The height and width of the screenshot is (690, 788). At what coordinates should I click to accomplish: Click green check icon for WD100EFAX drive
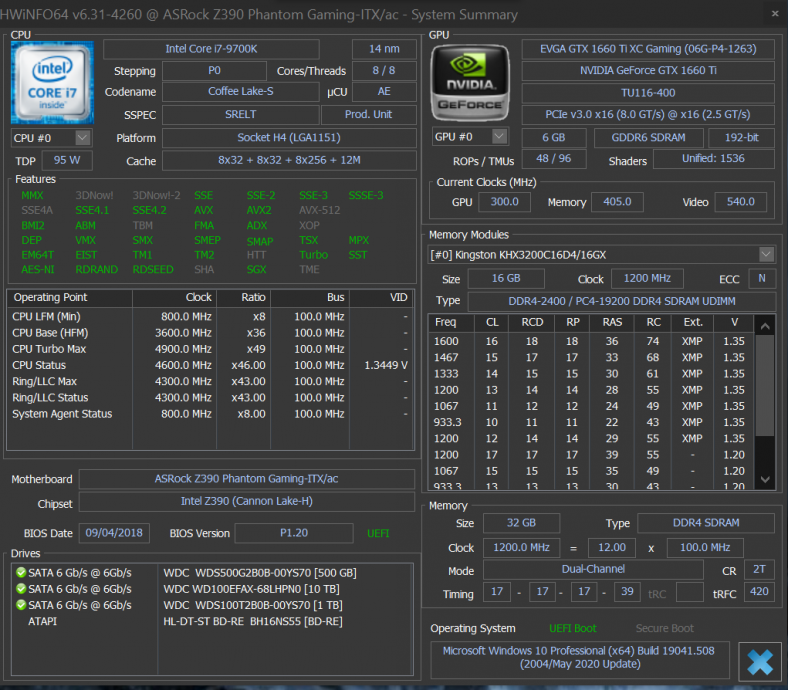pos(20,589)
